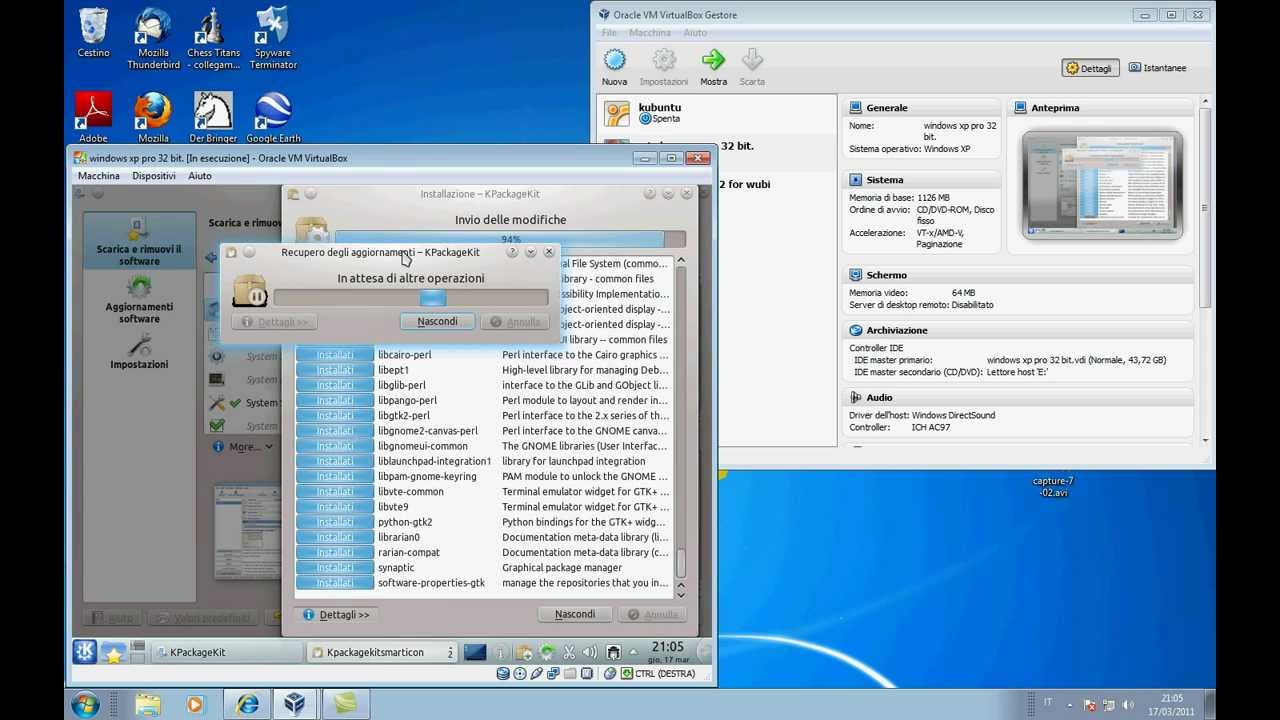Click the Klipper scissors tray icon
The image size is (1280, 720).
(569, 652)
